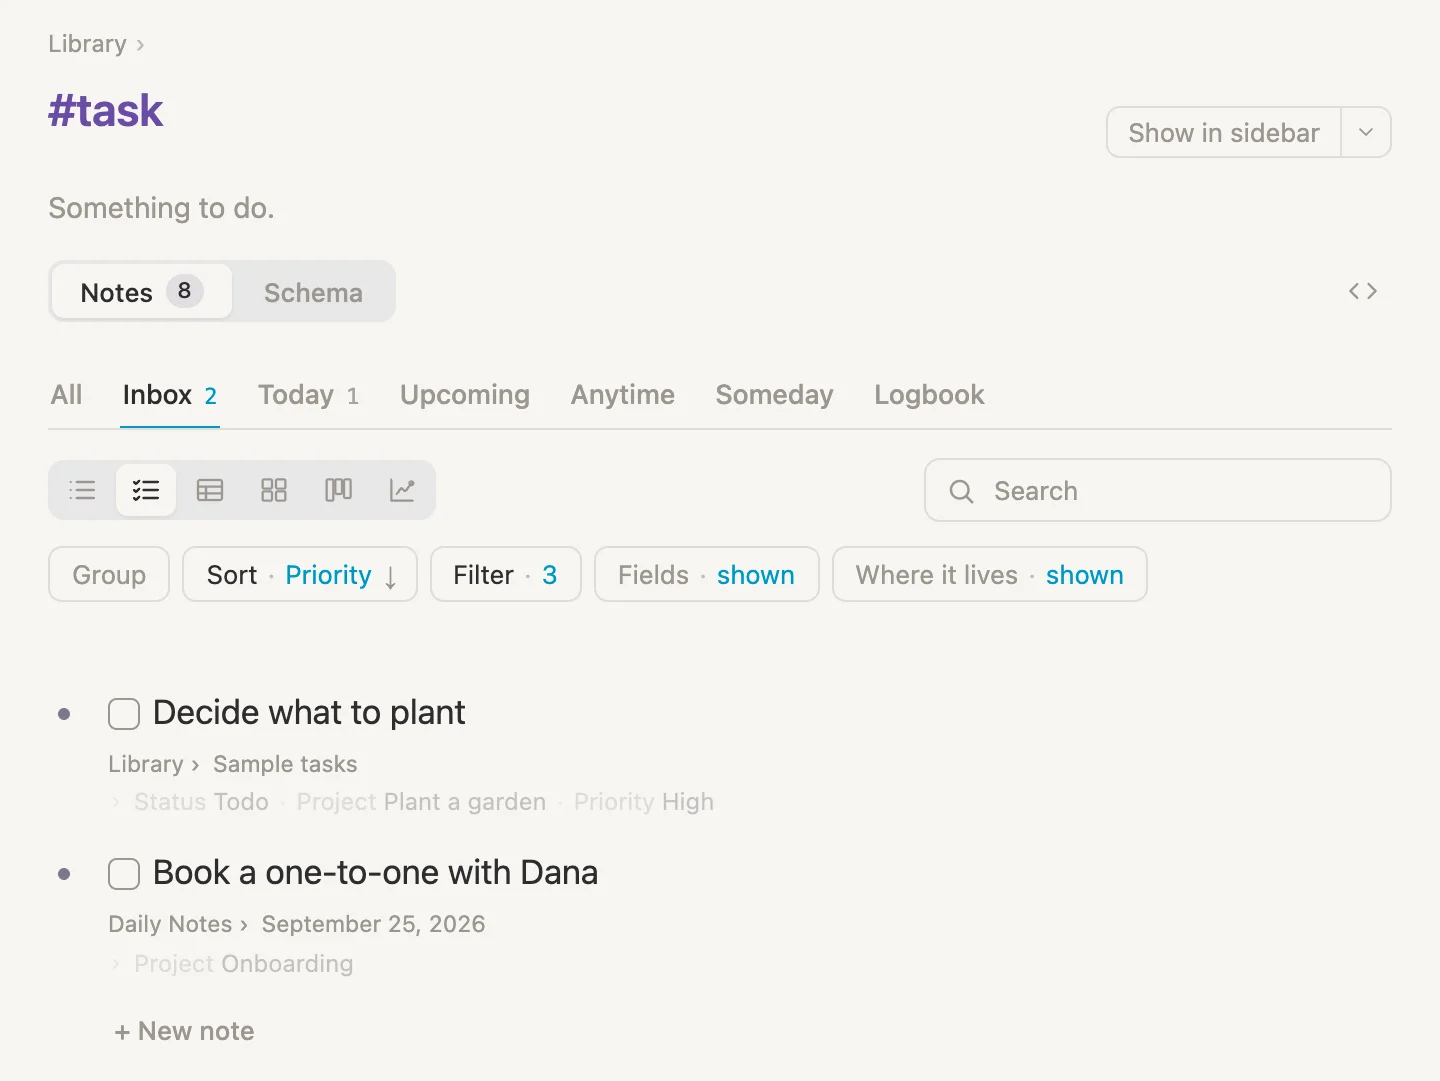
Task: Click the magnifying glass search icon
Action: 961,491
